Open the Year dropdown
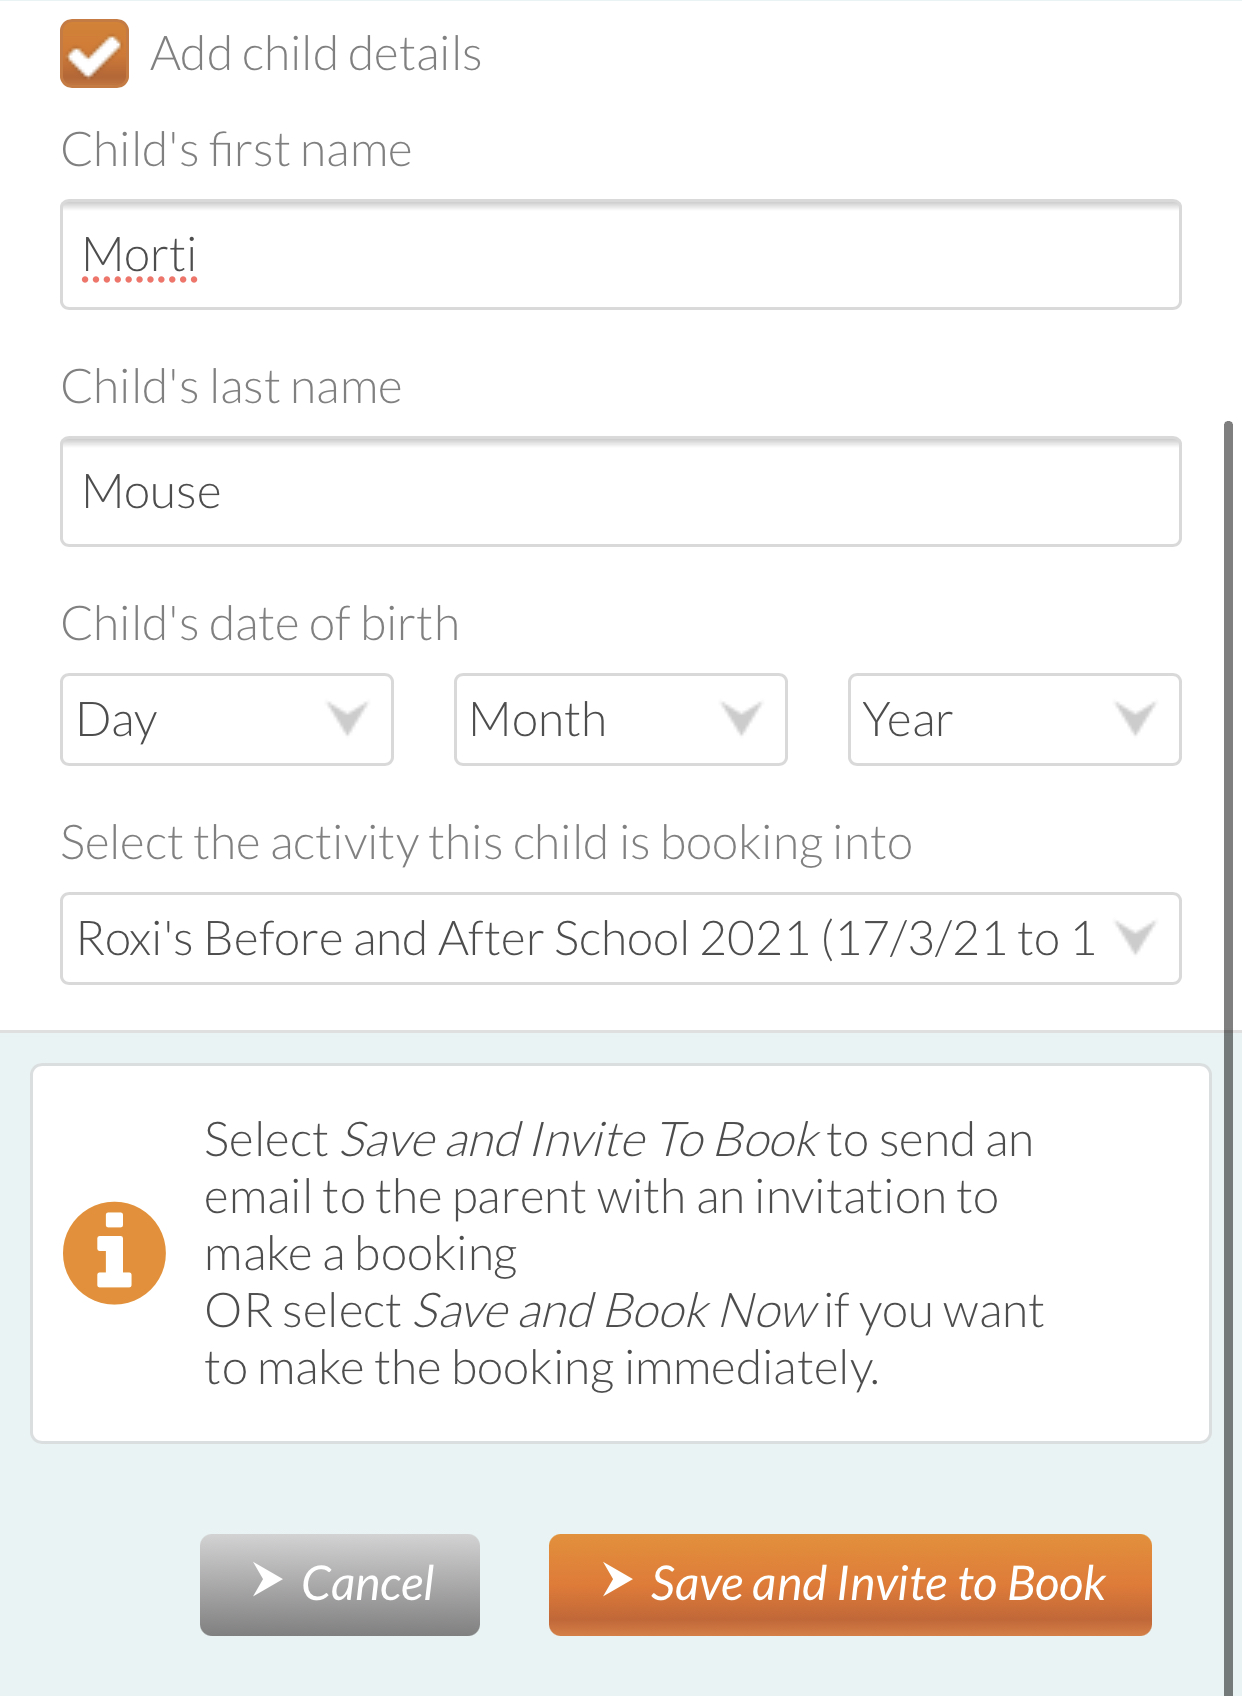The height and width of the screenshot is (1696, 1242). pyautogui.click(x=1015, y=720)
